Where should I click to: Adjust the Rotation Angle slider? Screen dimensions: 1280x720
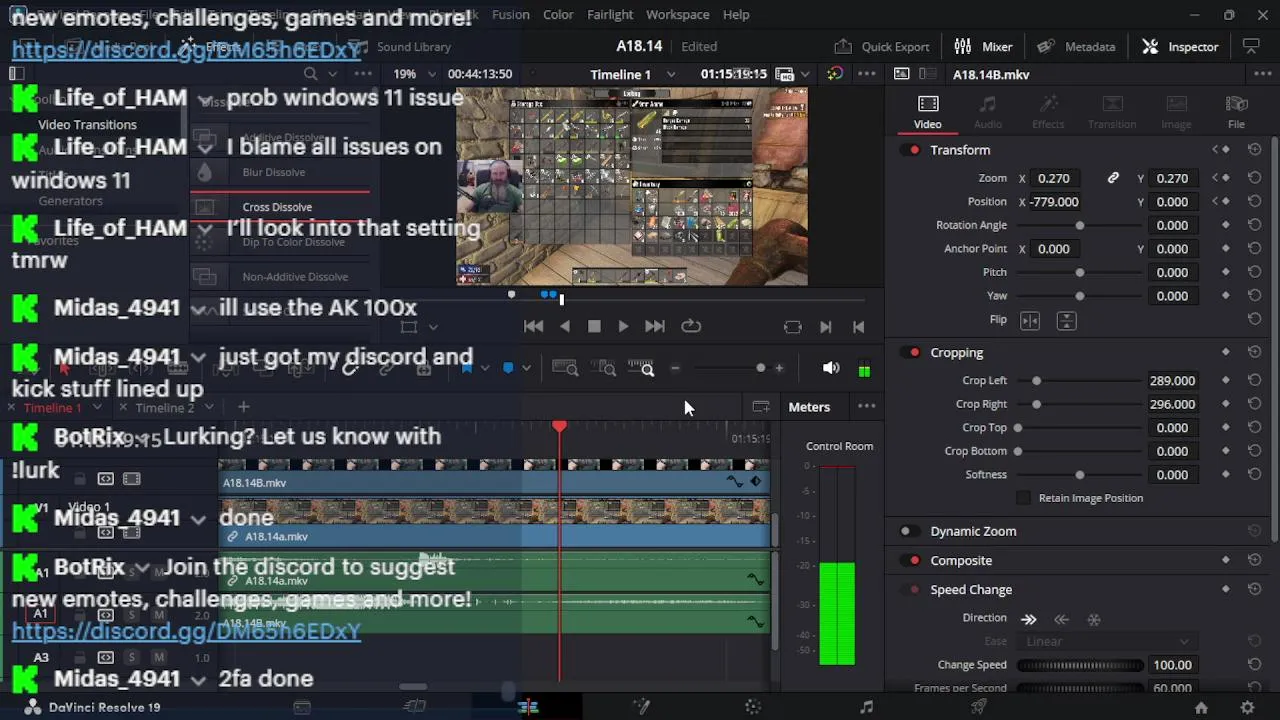1080,225
